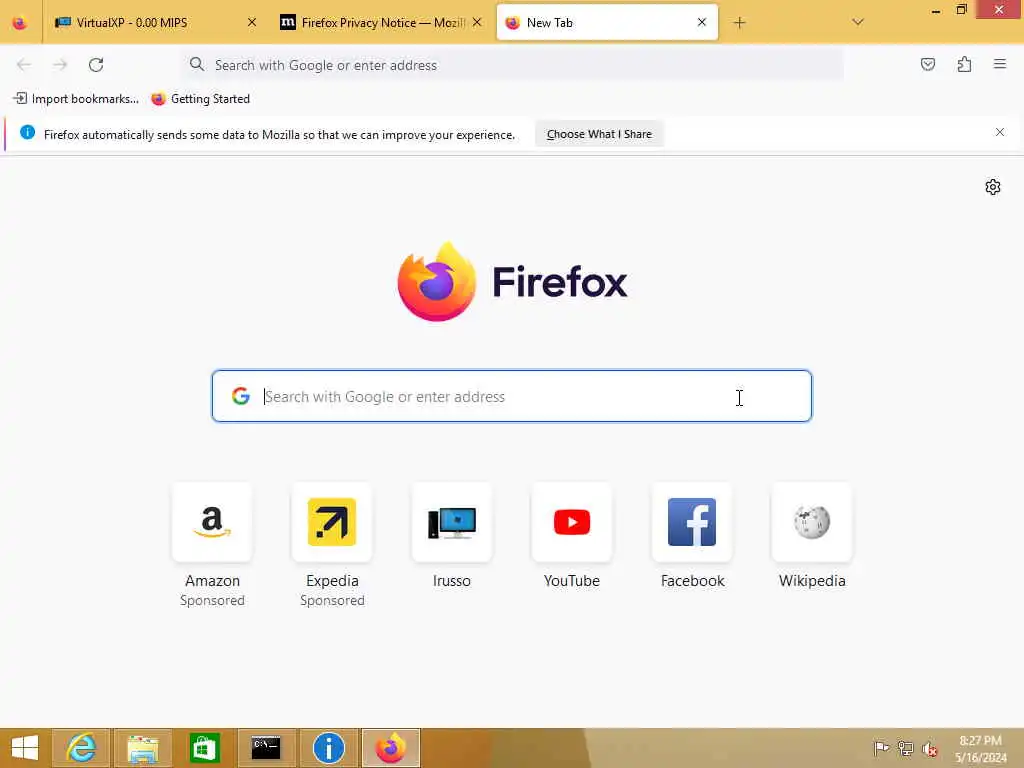Image resolution: width=1024 pixels, height=768 pixels.
Task: Close the New Tab tab
Action: point(701,23)
